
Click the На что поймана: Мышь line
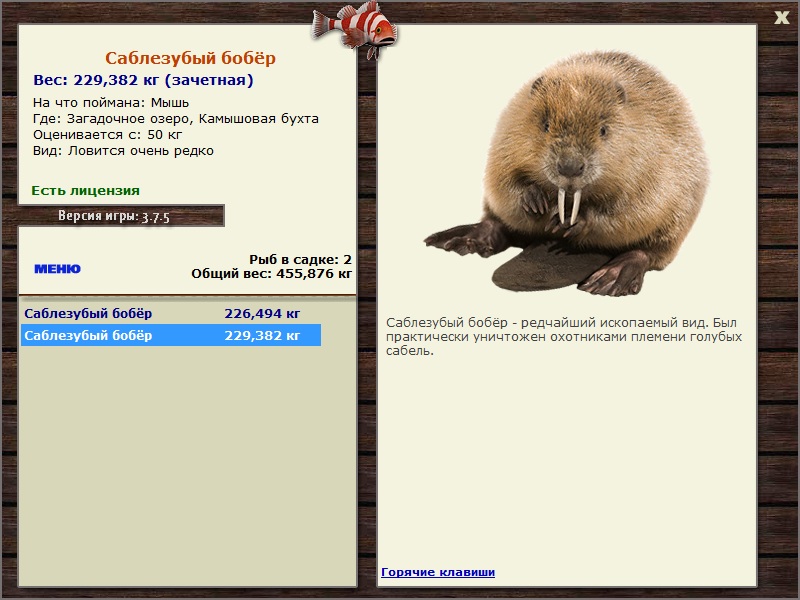click(111, 103)
